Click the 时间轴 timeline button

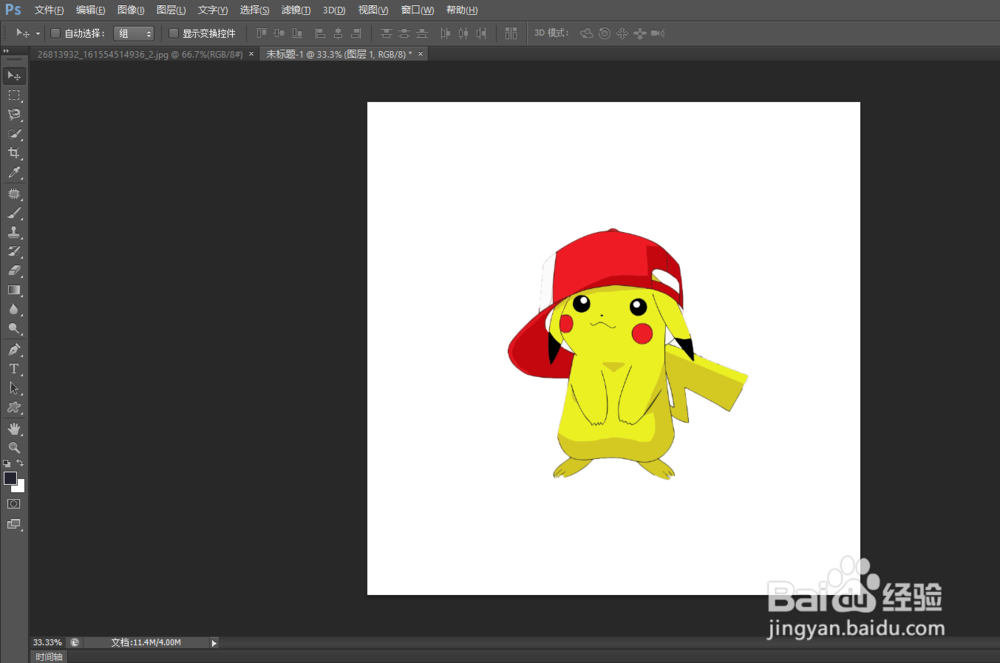click(48, 656)
